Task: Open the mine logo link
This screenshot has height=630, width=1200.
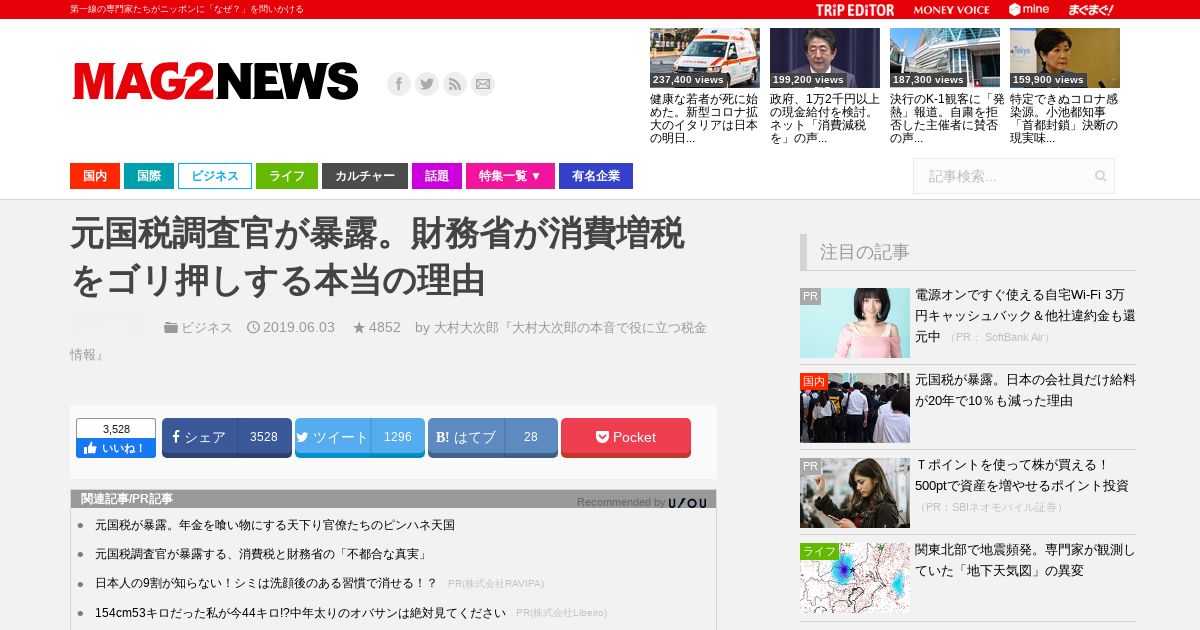Action: [x=1029, y=10]
